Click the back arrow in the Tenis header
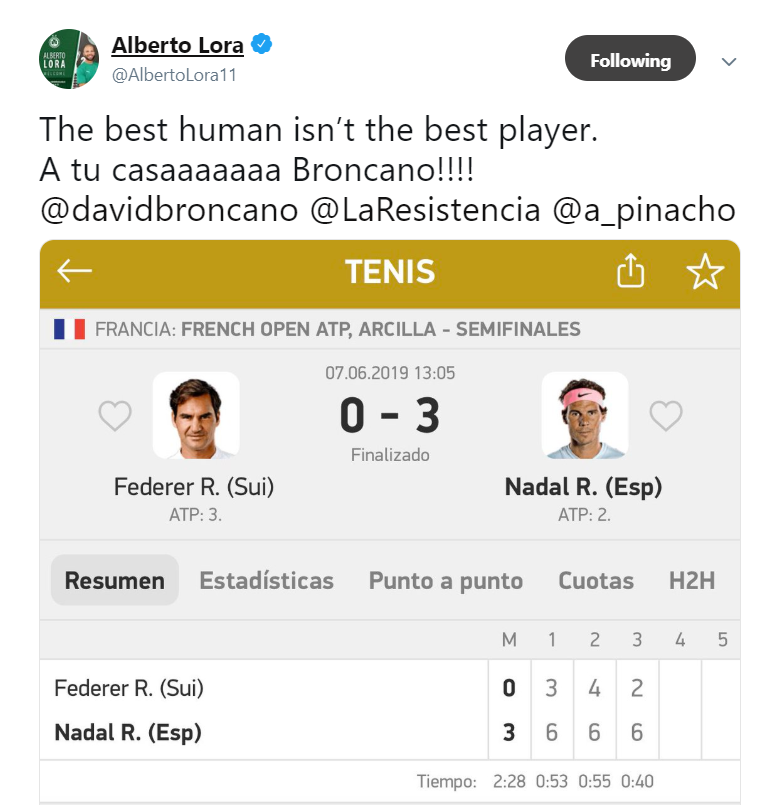Image resolution: width=765 pixels, height=805 pixels. pyautogui.click(x=75, y=272)
